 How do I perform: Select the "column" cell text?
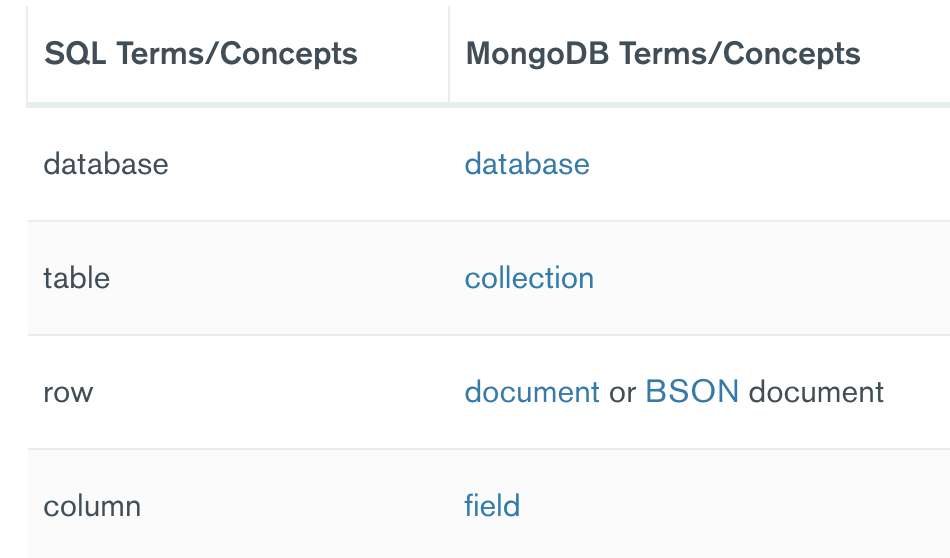click(x=92, y=506)
